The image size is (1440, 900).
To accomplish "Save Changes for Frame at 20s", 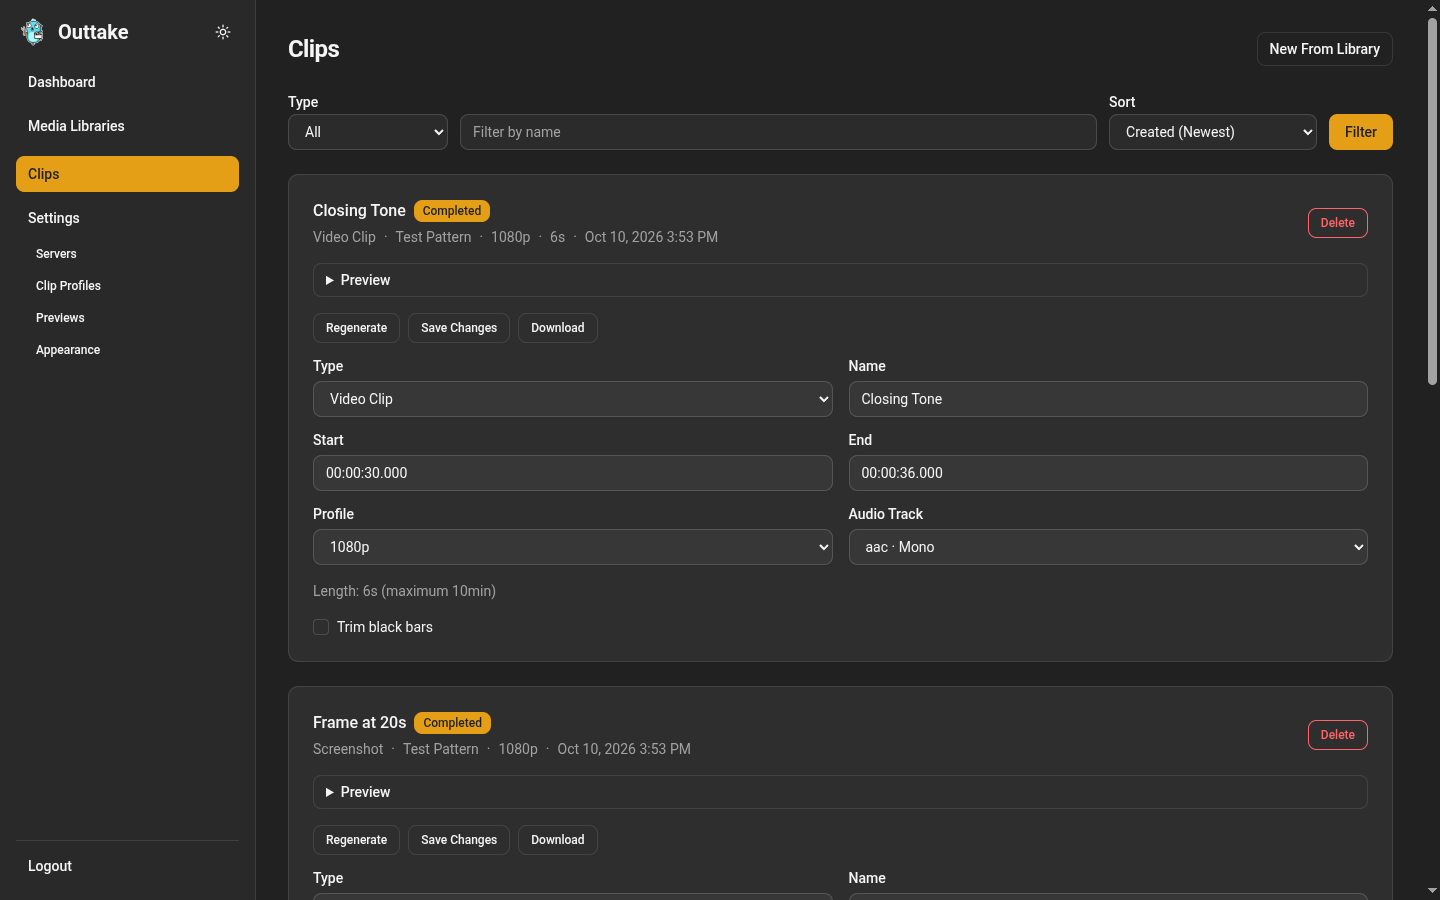I will pos(459,840).
